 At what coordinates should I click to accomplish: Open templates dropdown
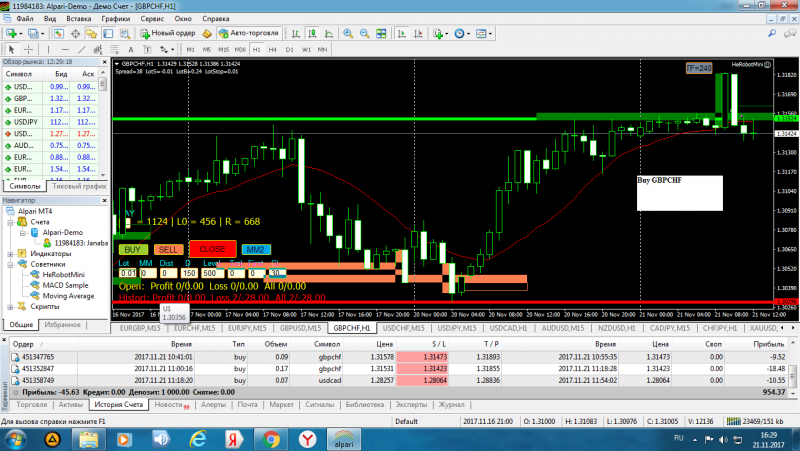[x=484, y=34]
